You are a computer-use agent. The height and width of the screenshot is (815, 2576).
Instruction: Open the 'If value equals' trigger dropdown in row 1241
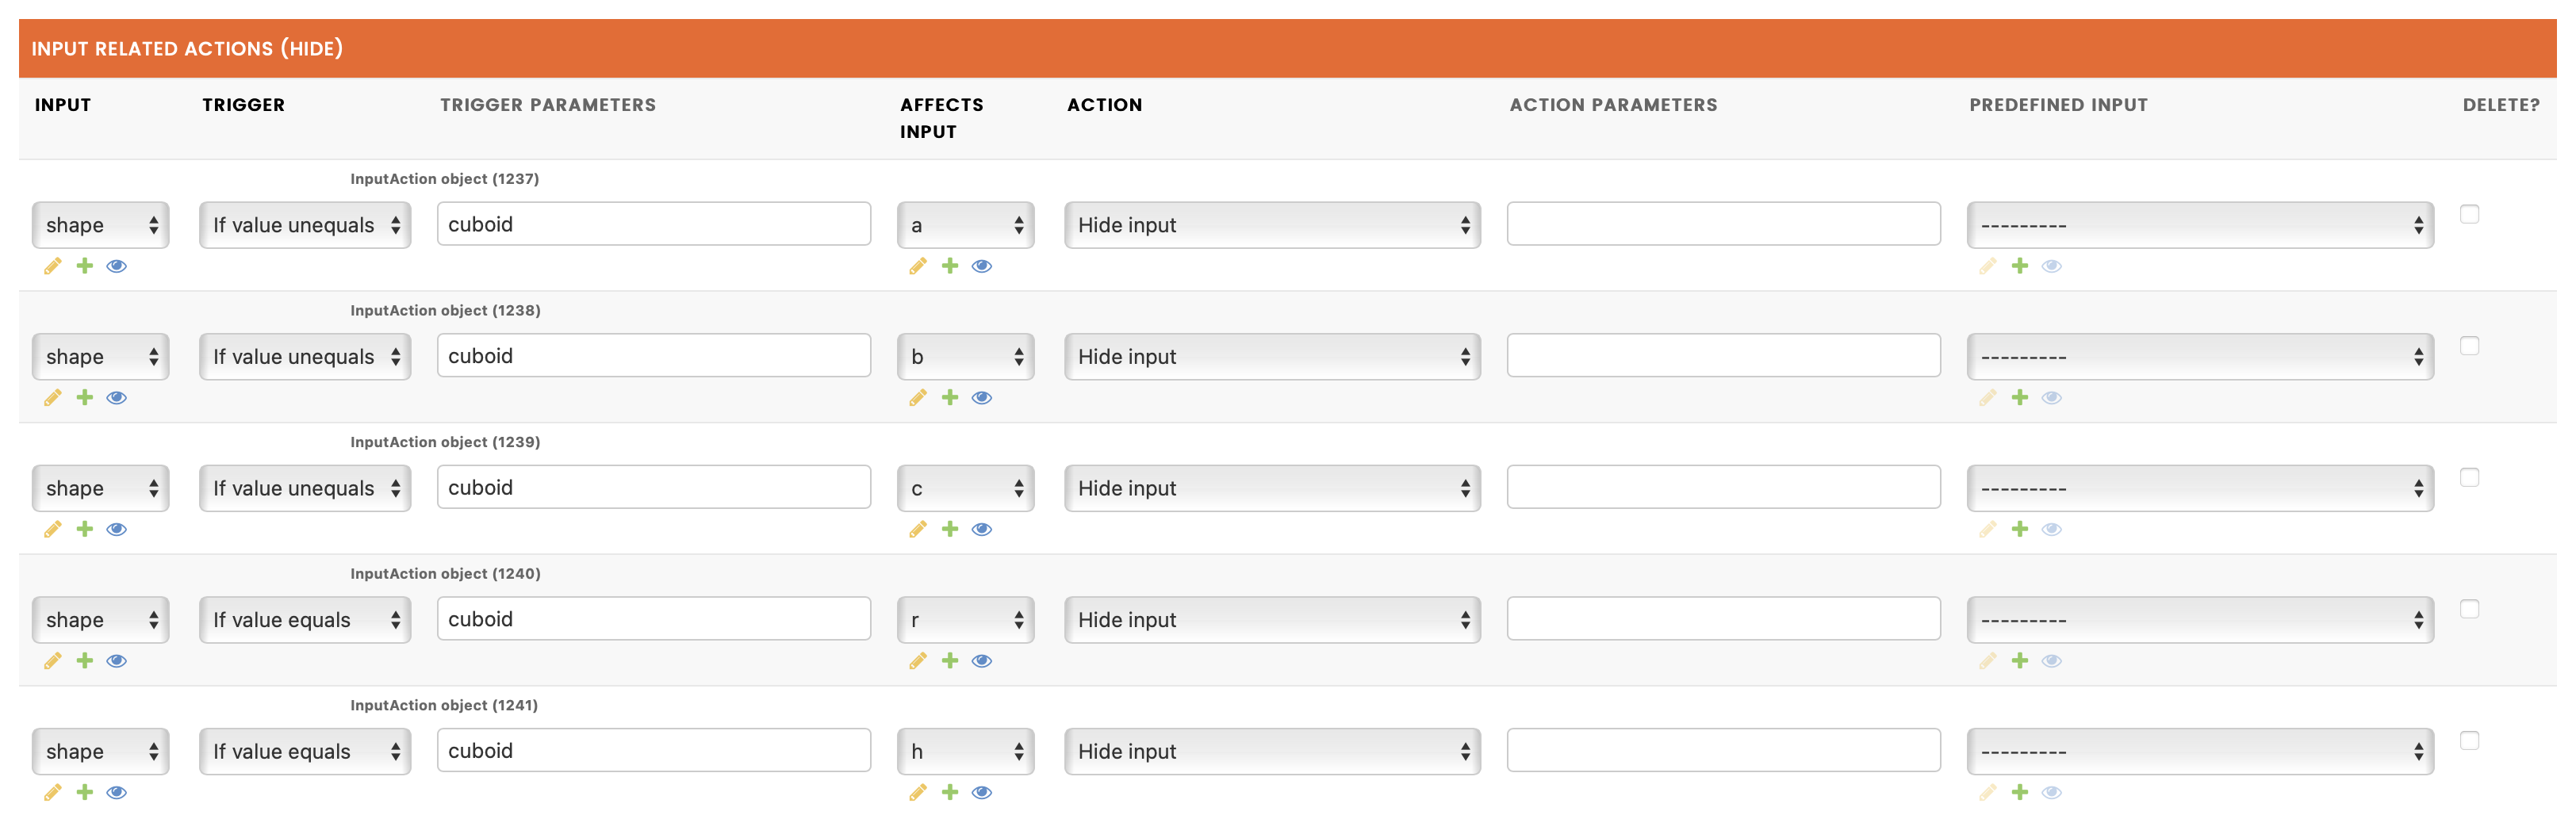coord(305,752)
